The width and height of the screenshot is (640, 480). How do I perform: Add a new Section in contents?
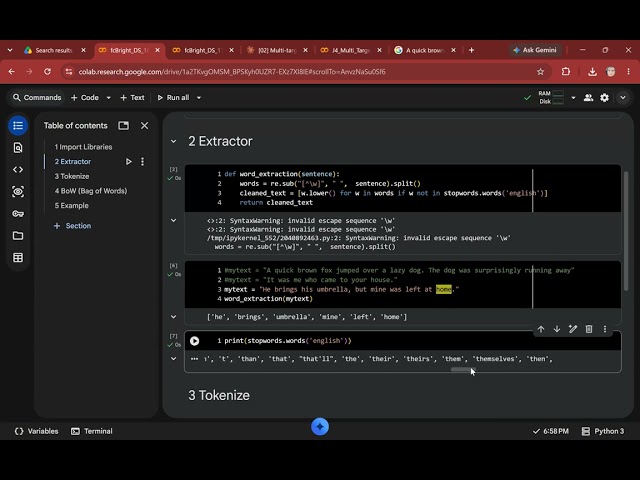[73, 226]
